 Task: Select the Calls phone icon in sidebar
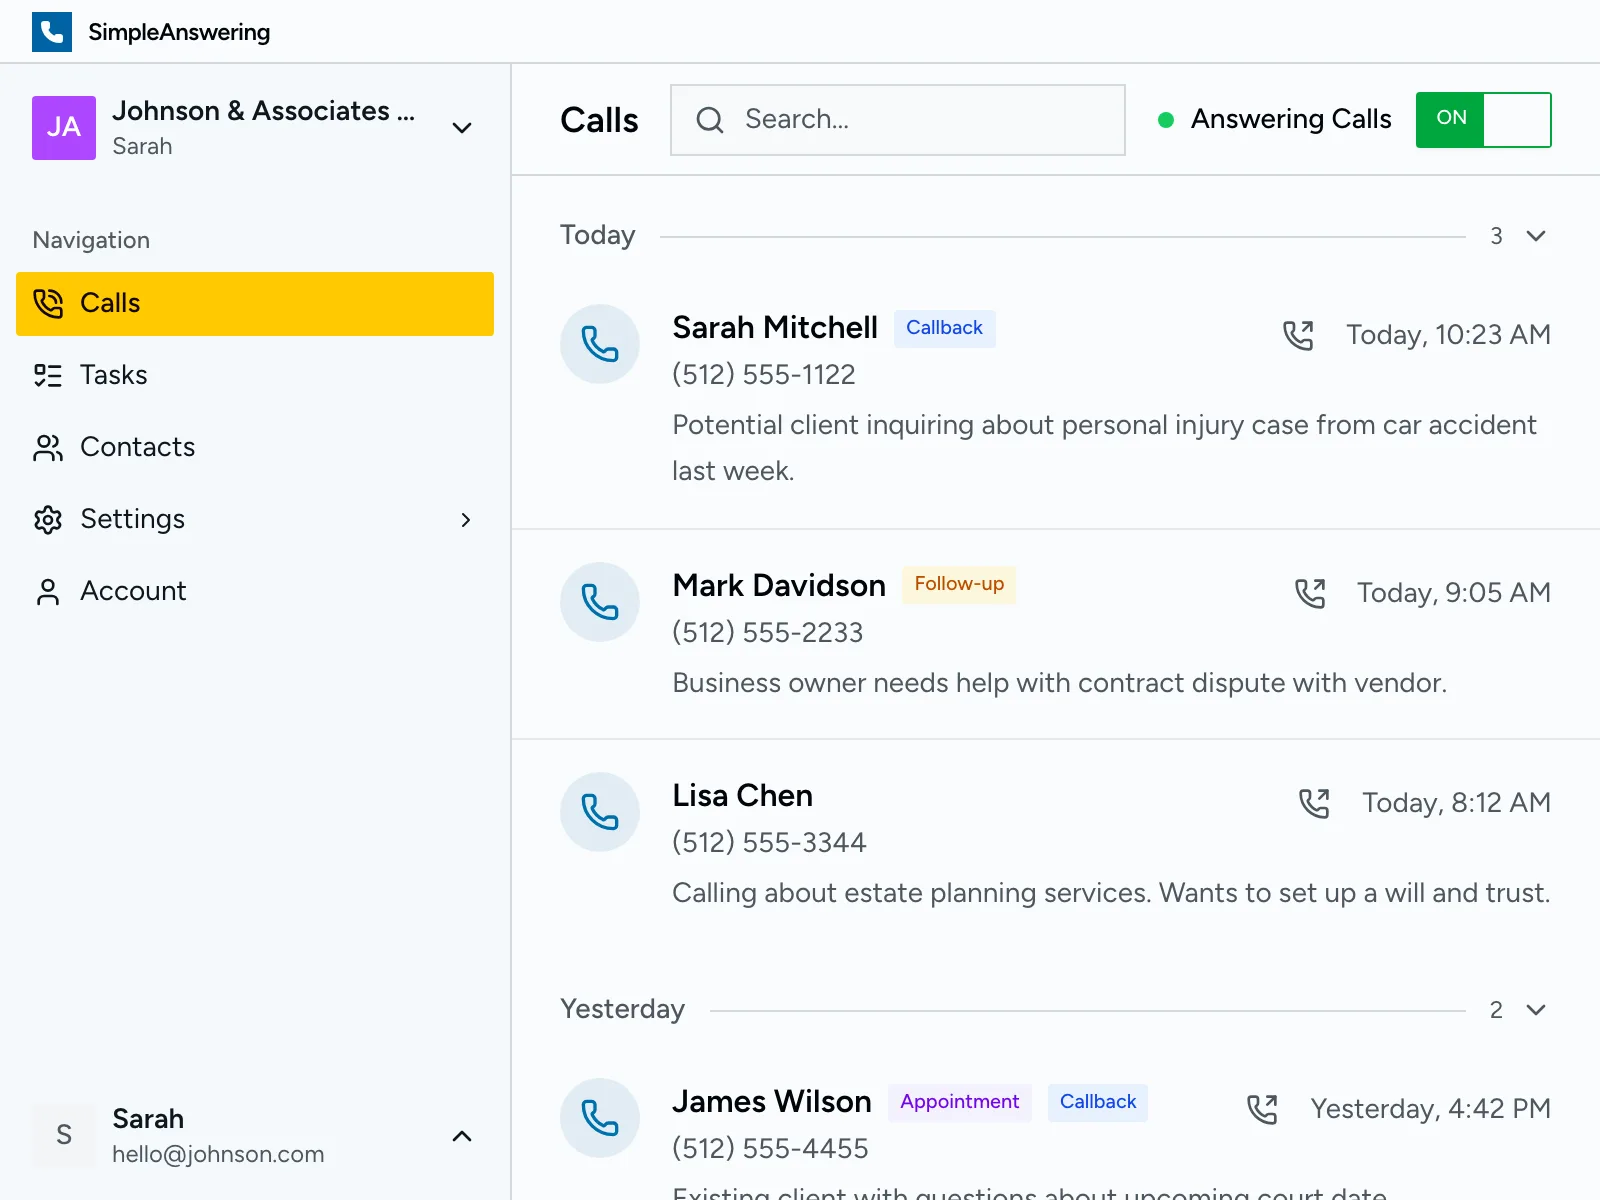coord(47,303)
